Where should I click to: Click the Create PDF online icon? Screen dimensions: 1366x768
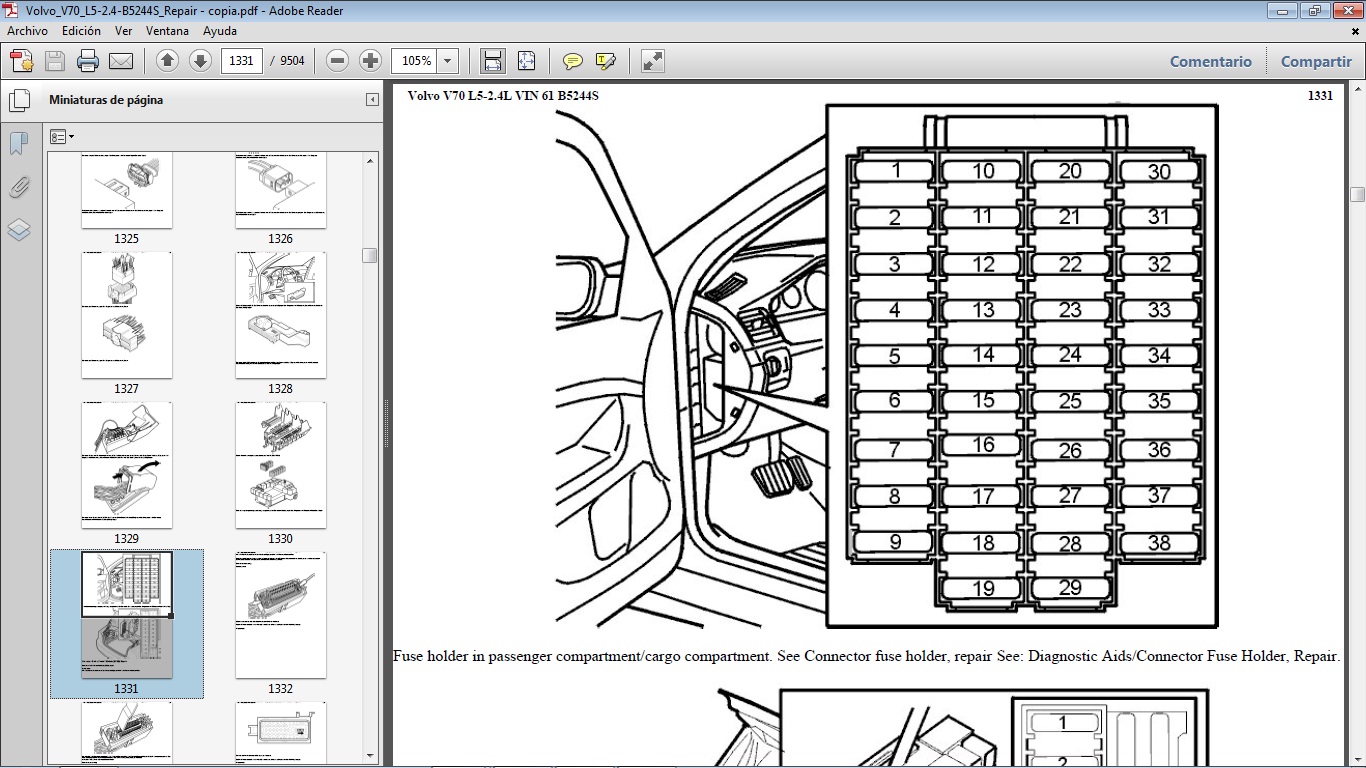22,61
